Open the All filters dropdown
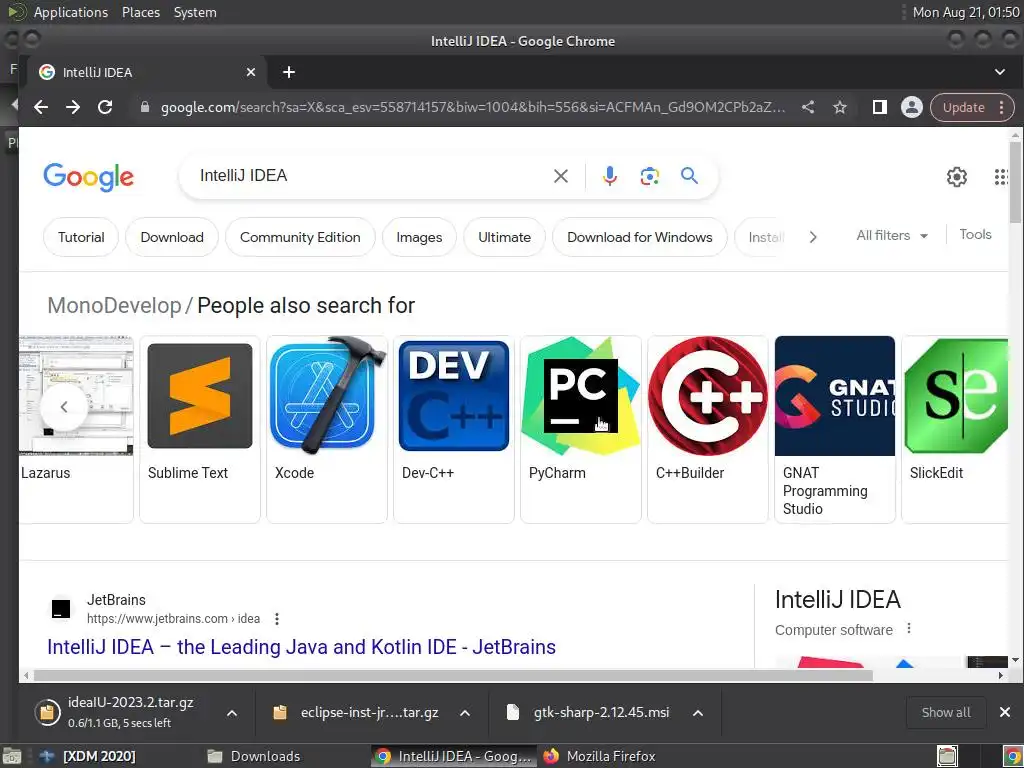This screenshot has width=1024, height=768. [891, 235]
